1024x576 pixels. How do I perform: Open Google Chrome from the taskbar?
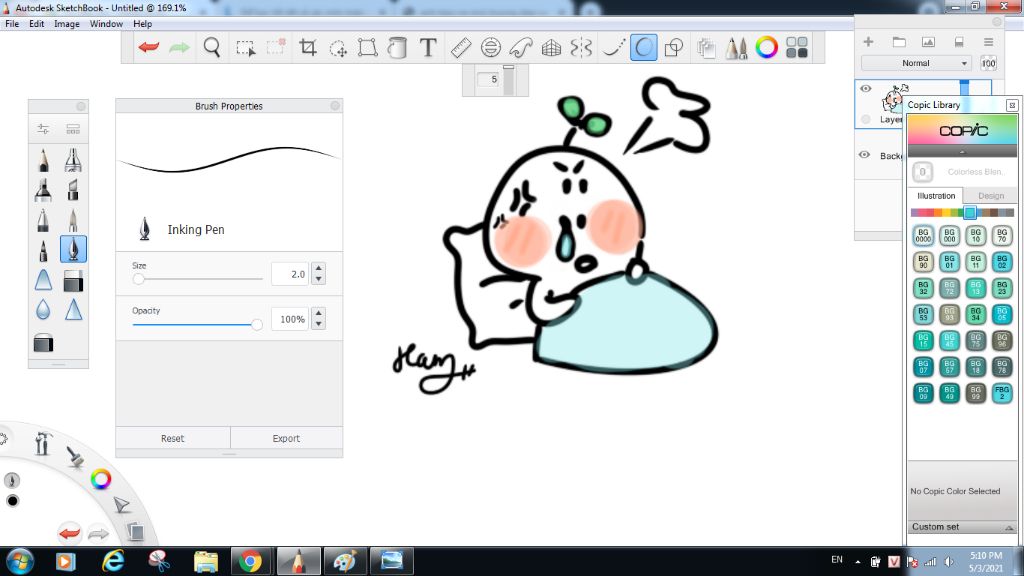point(250,562)
